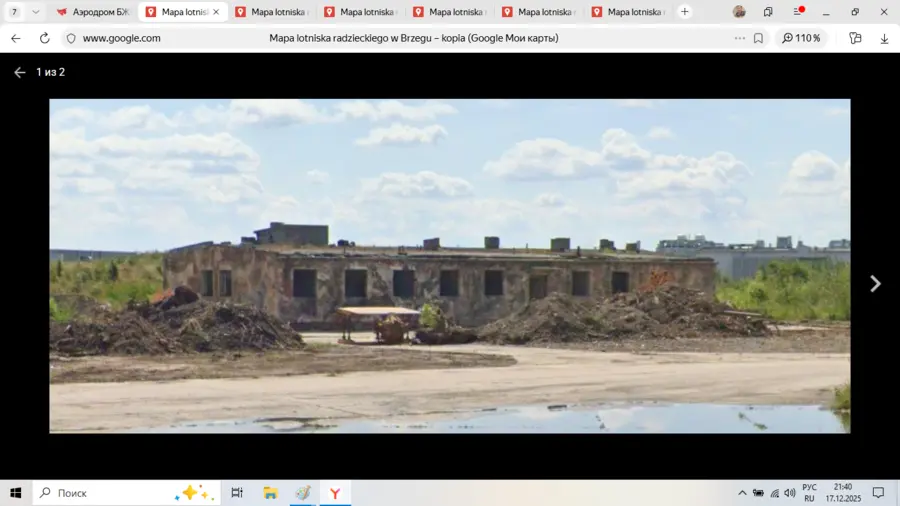900x506 pixels.
Task: Click the photo of the ruined building
Action: pos(449,265)
